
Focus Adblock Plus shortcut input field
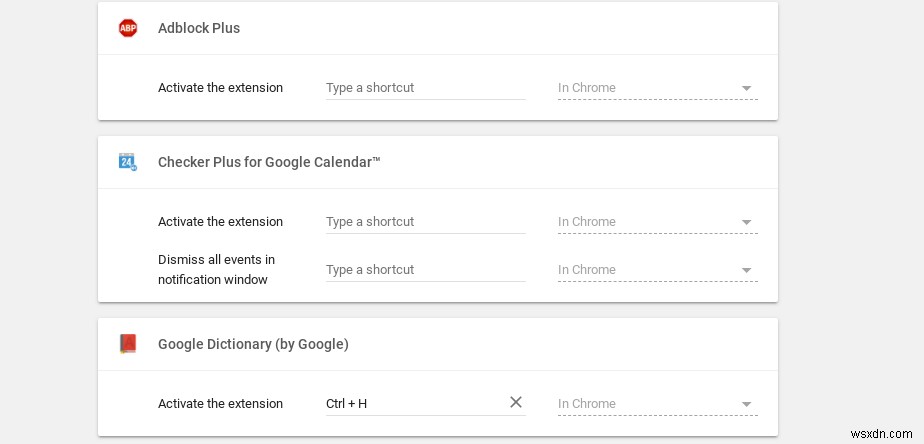pos(425,88)
